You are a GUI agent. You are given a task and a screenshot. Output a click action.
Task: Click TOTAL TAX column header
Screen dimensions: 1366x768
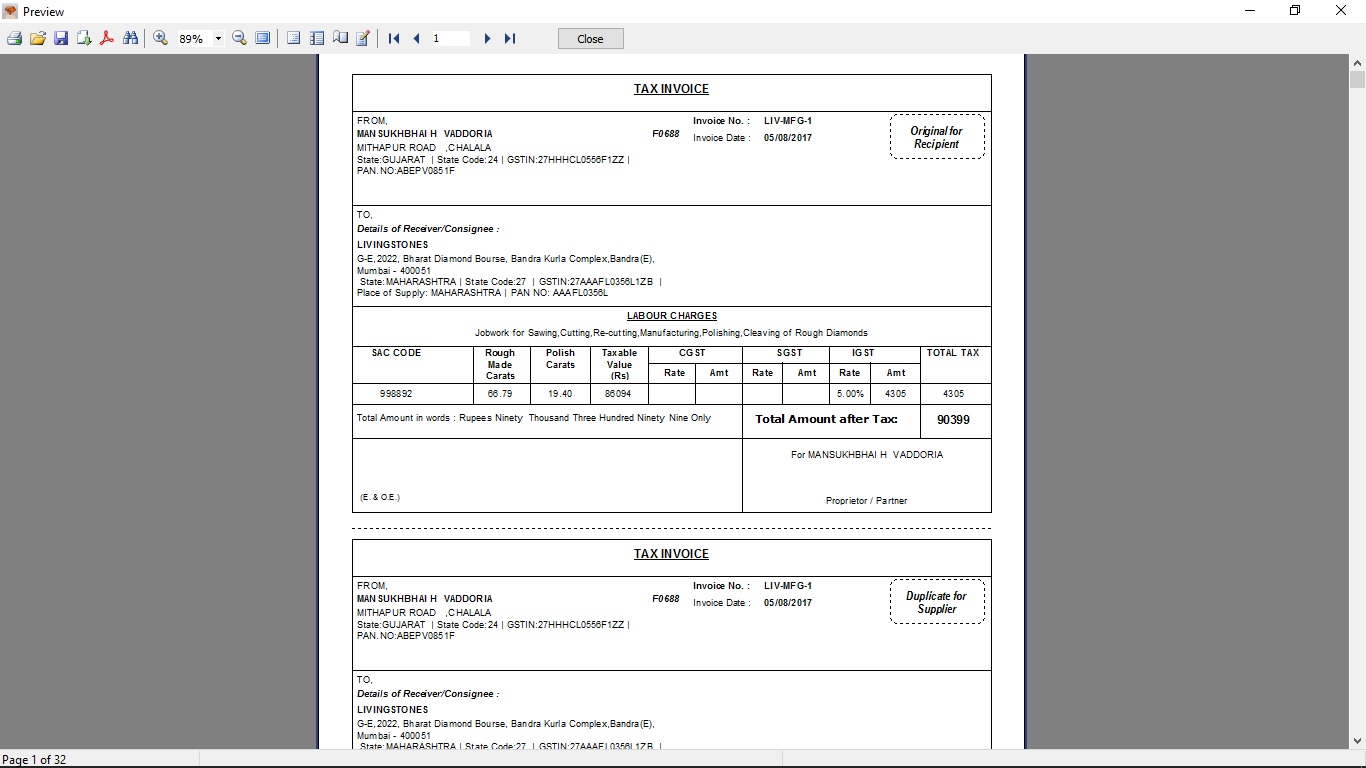click(x=953, y=353)
